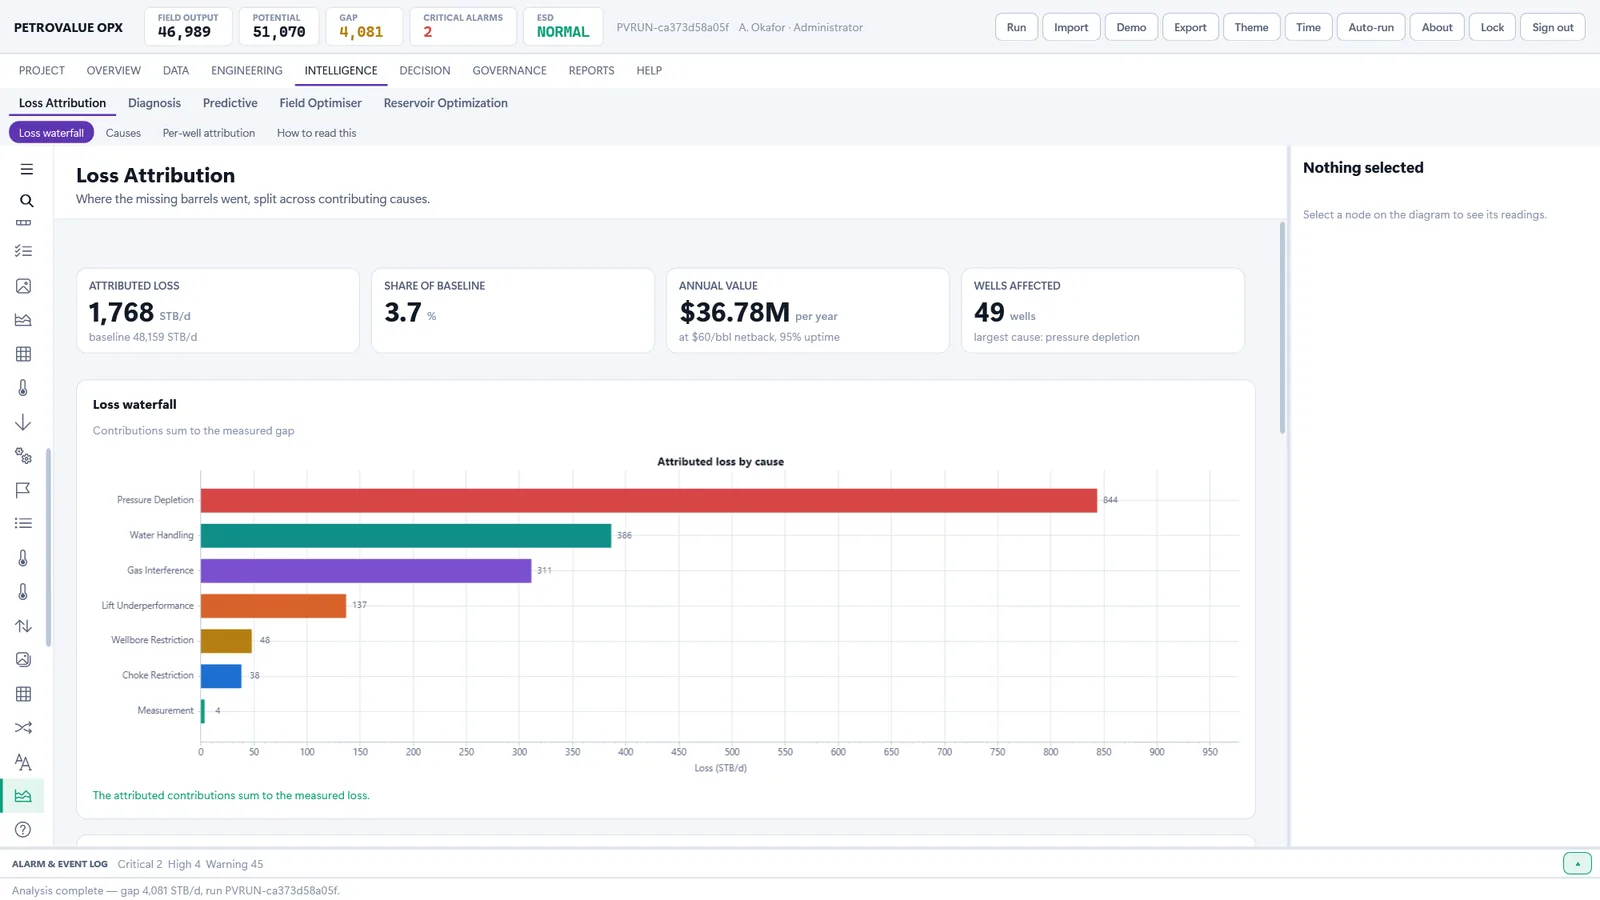The height and width of the screenshot is (900, 1600).
Task: Click the Sign out button
Action: (1552, 27)
